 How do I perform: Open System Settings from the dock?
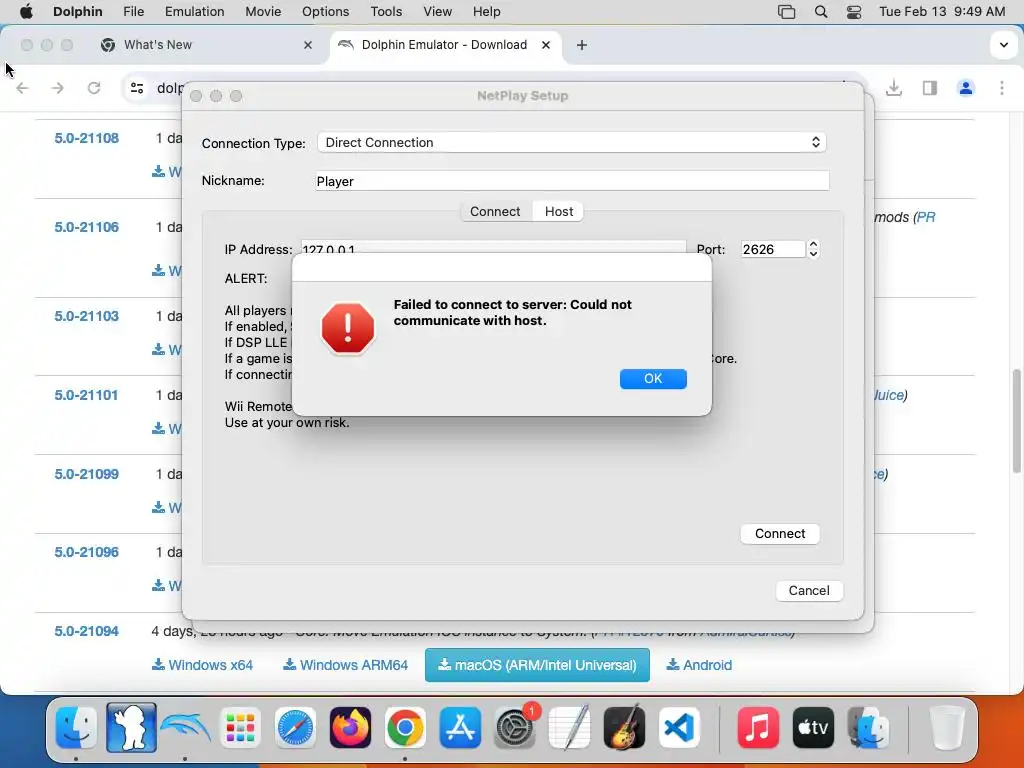[x=515, y=727]
